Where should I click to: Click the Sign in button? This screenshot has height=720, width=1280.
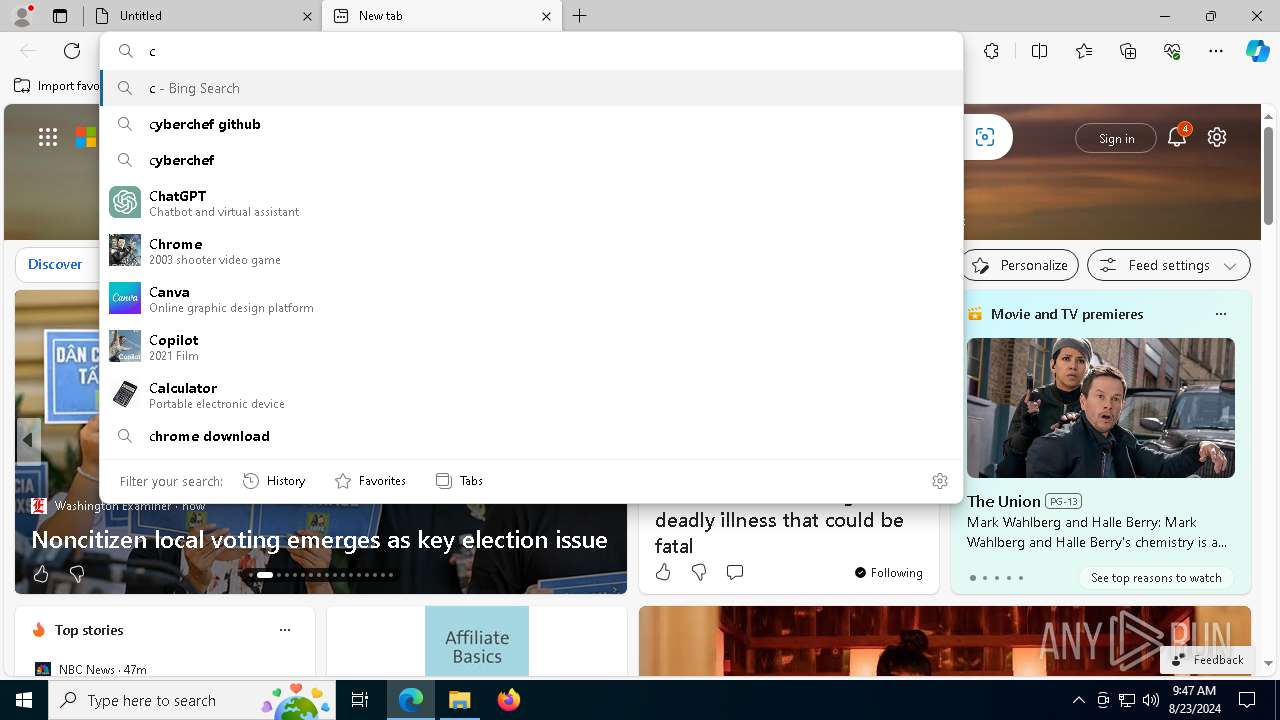(x=1116, y=138)
